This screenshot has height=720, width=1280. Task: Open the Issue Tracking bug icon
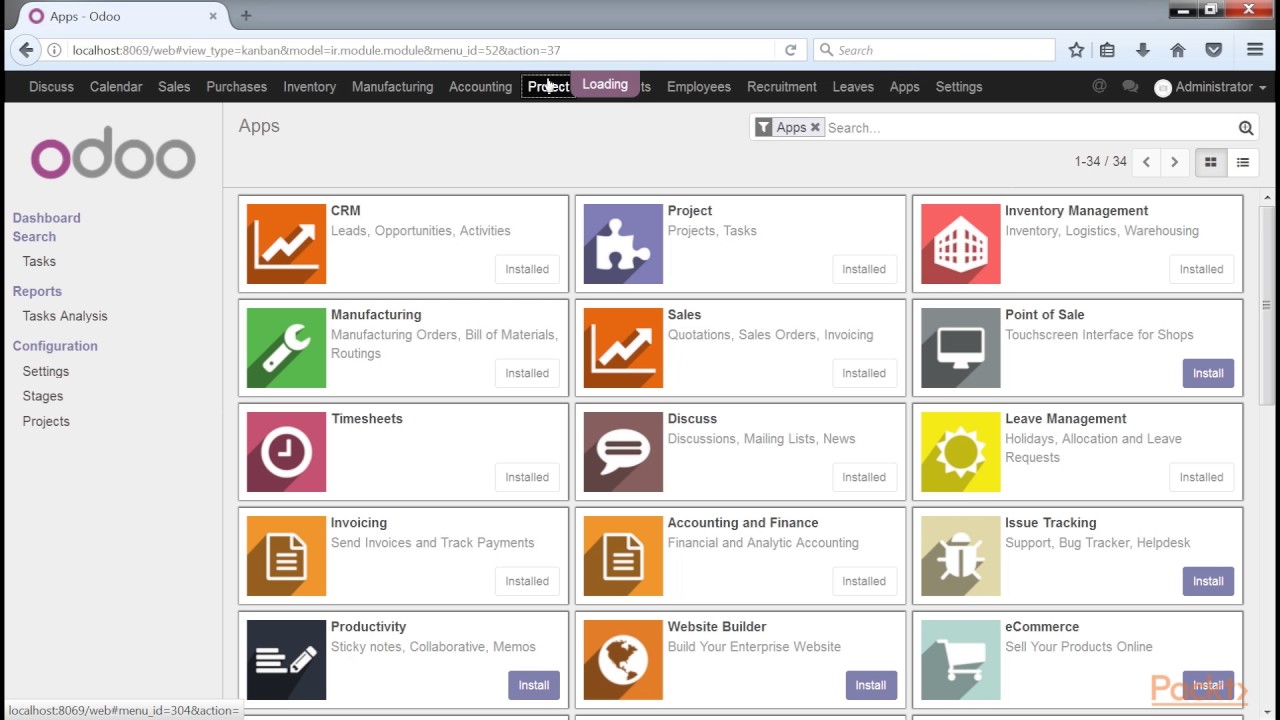[960, 556]
